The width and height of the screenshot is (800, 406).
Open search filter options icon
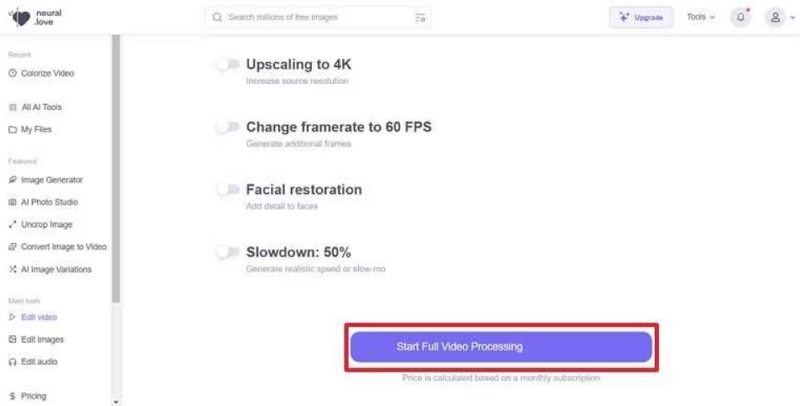pyautogui.click(x=420, y=17)
